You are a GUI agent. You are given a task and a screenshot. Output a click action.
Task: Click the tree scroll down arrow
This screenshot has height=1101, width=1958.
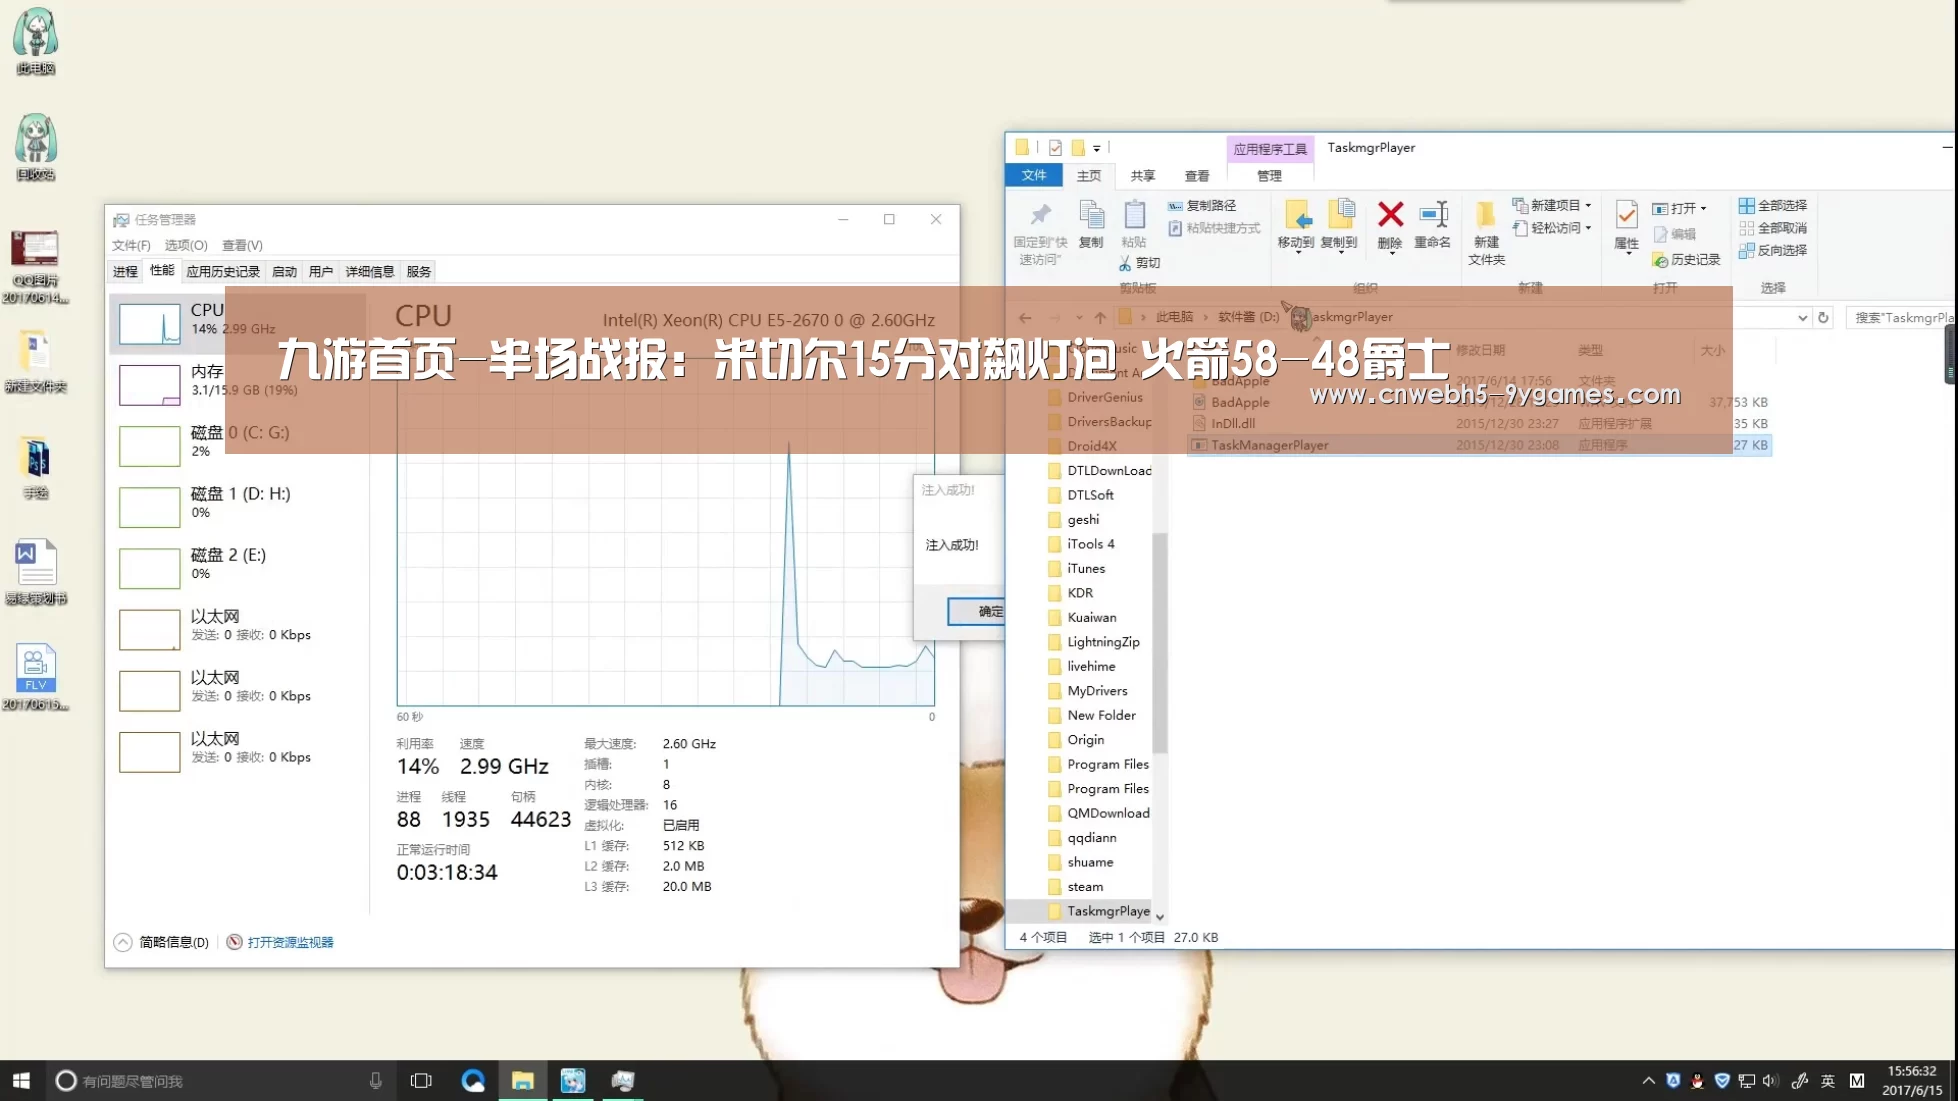tap(1160, 916)
